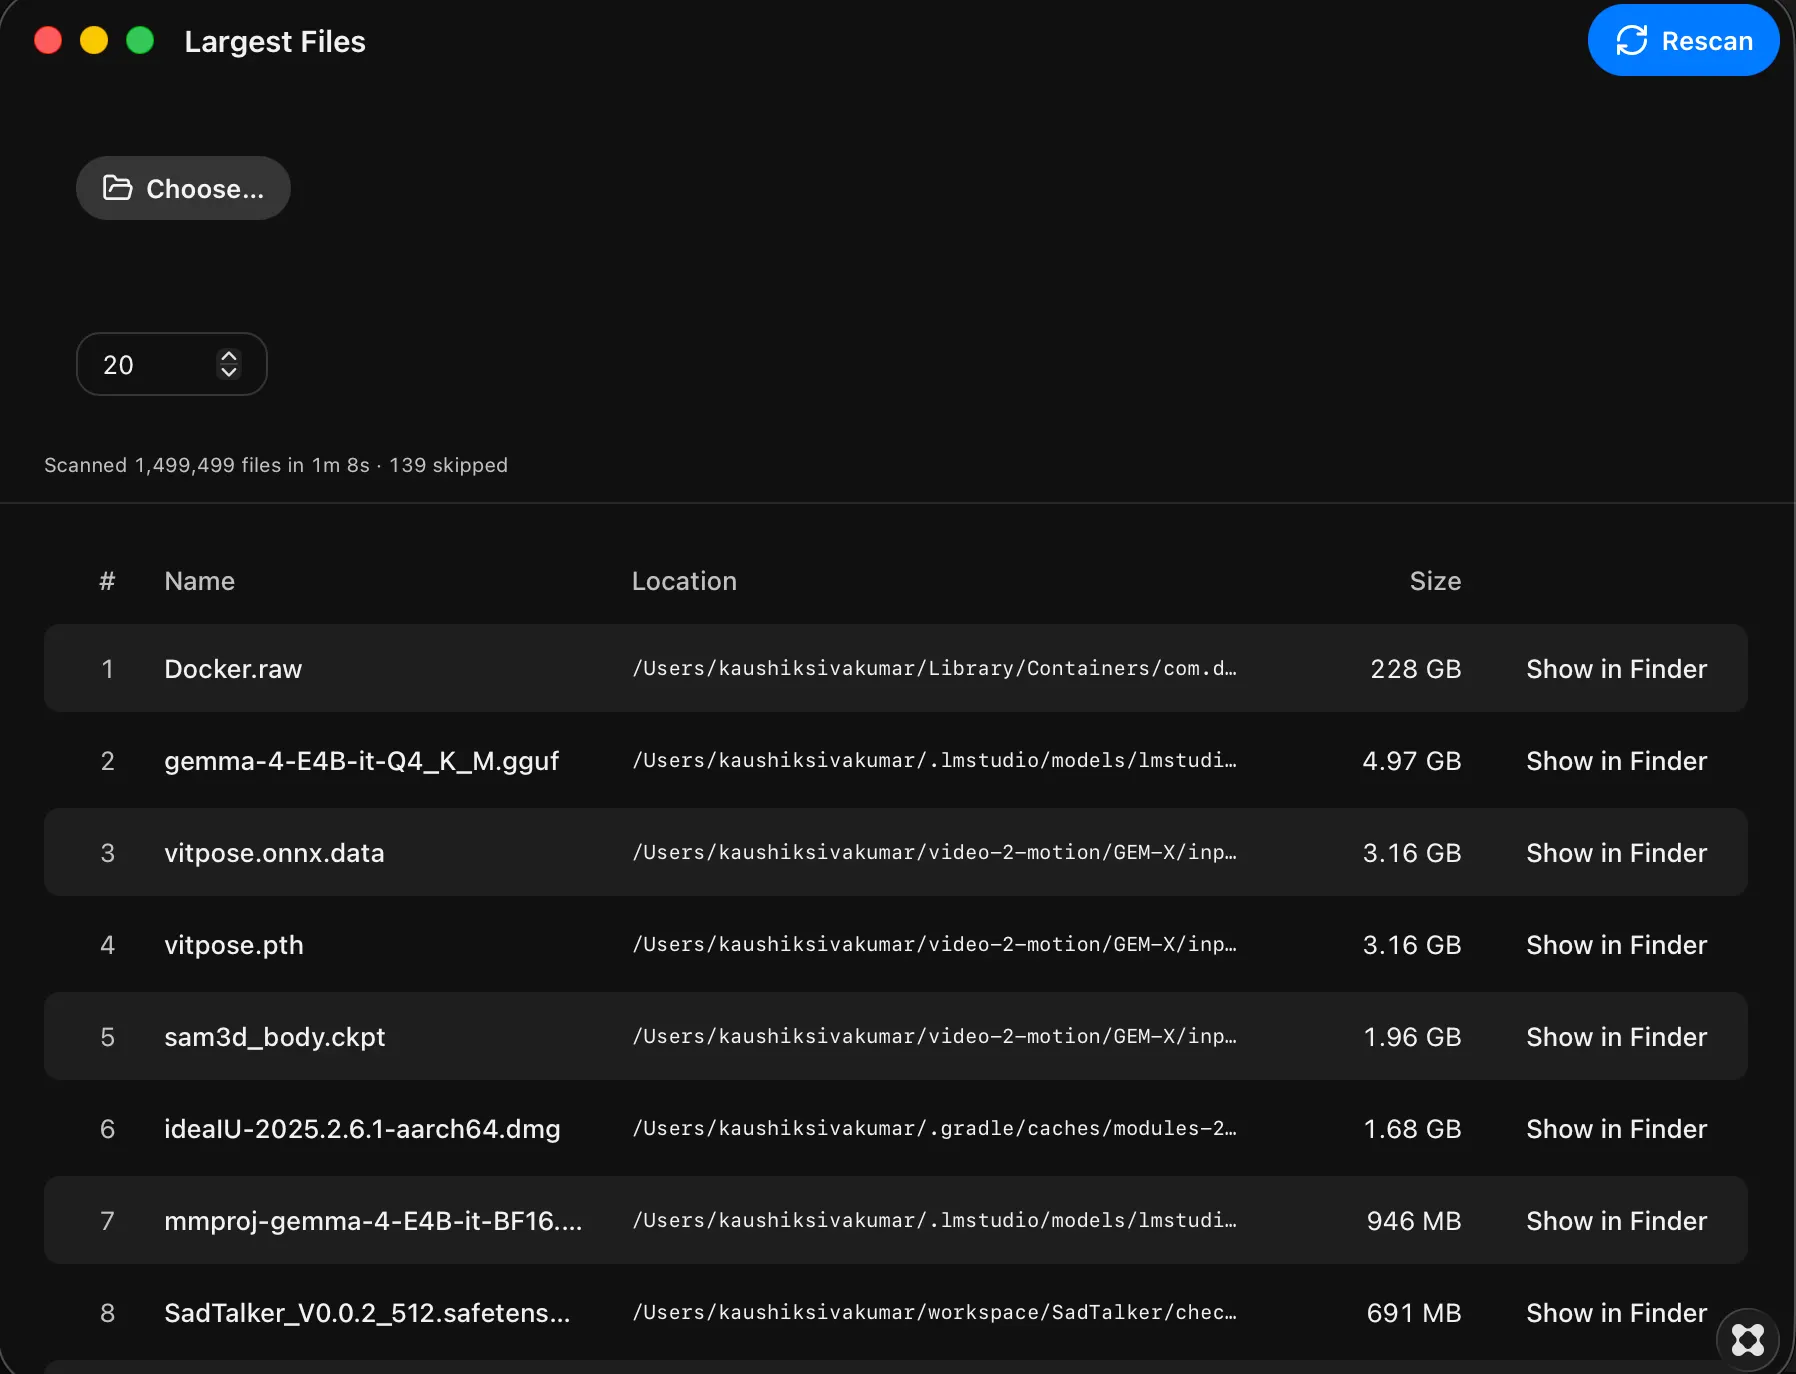This screenshot has width=1796, height=1374.
Task: Click the workspace/SadTalker location path
Action: click(x=934, y=1313)
